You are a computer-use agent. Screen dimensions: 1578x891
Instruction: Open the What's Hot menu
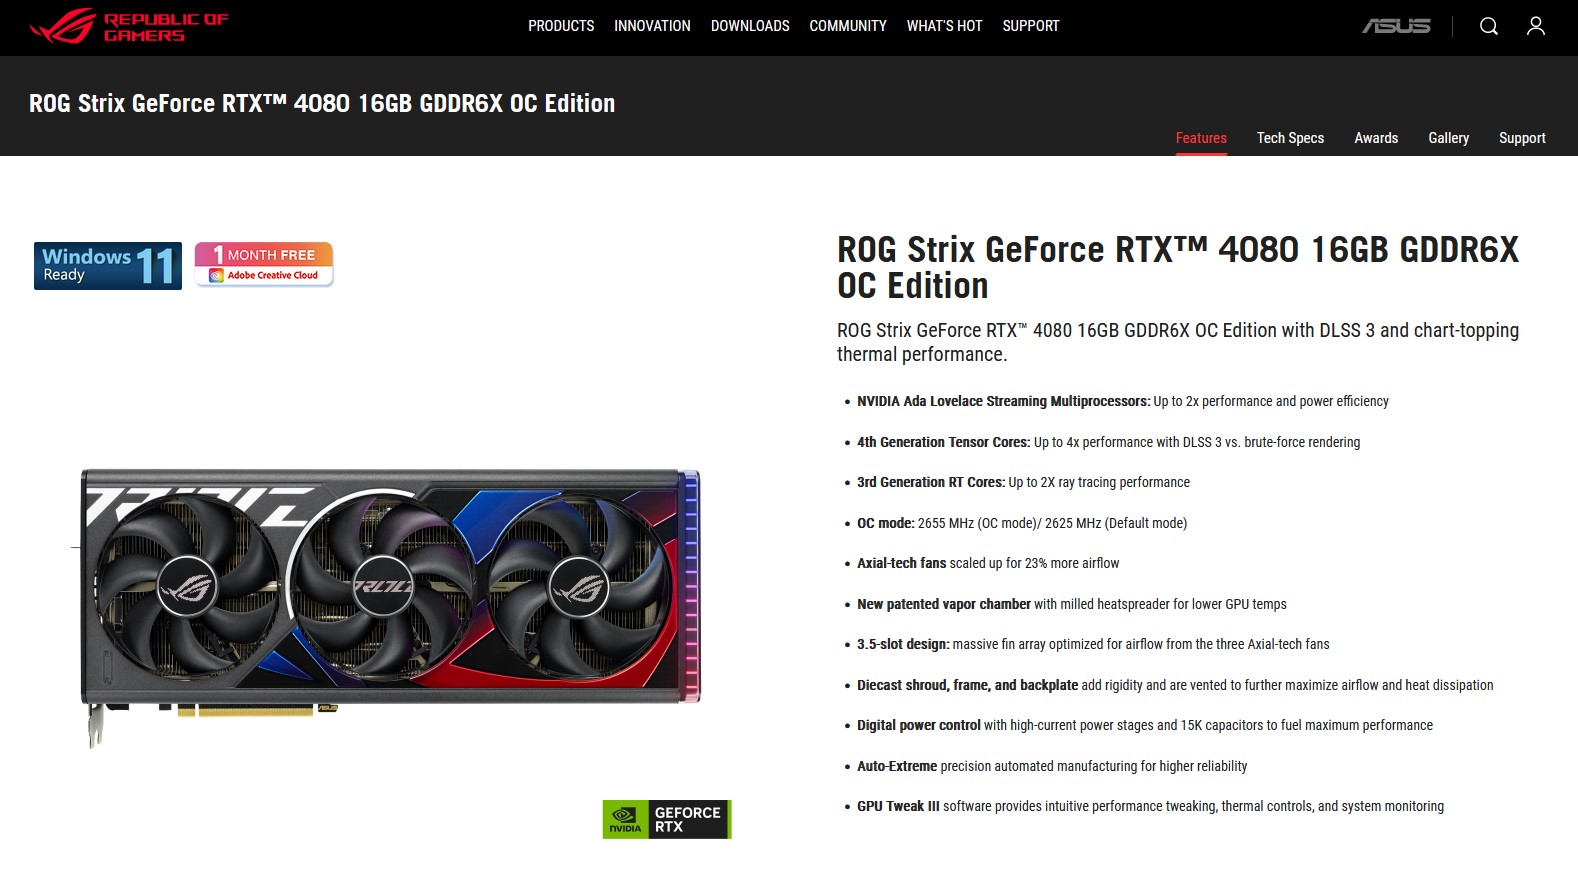point(944,26)
